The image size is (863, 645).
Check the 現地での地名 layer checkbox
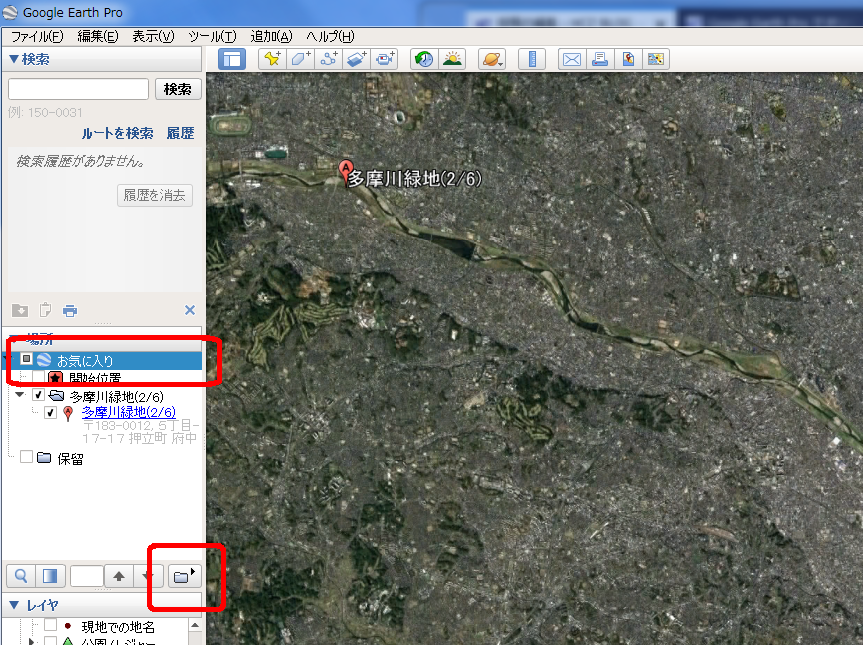(x=51, y=625)
